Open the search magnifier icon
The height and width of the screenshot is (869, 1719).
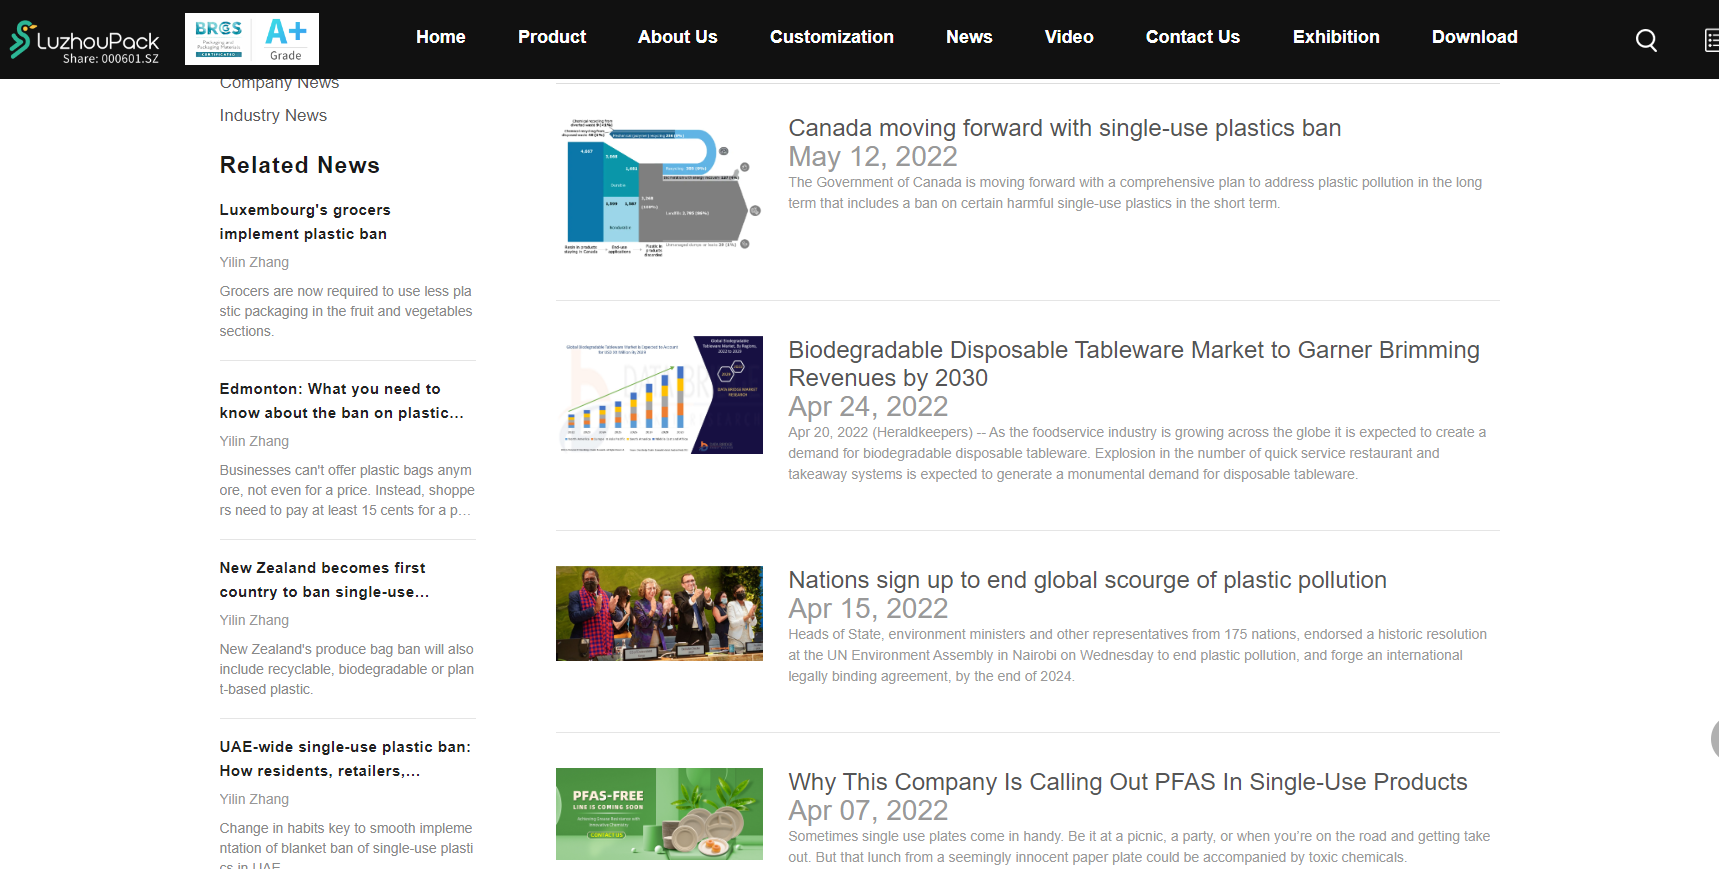(x=1645, y=40)
